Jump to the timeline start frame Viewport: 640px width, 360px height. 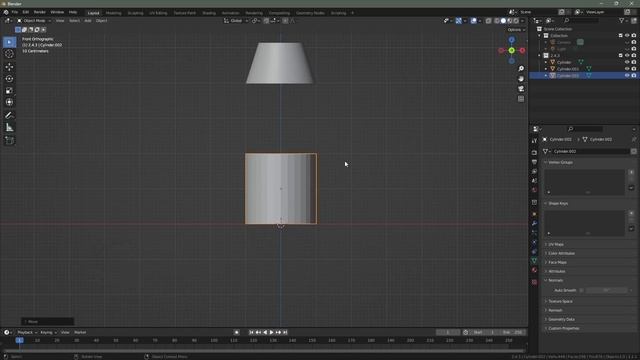[251, 332]
